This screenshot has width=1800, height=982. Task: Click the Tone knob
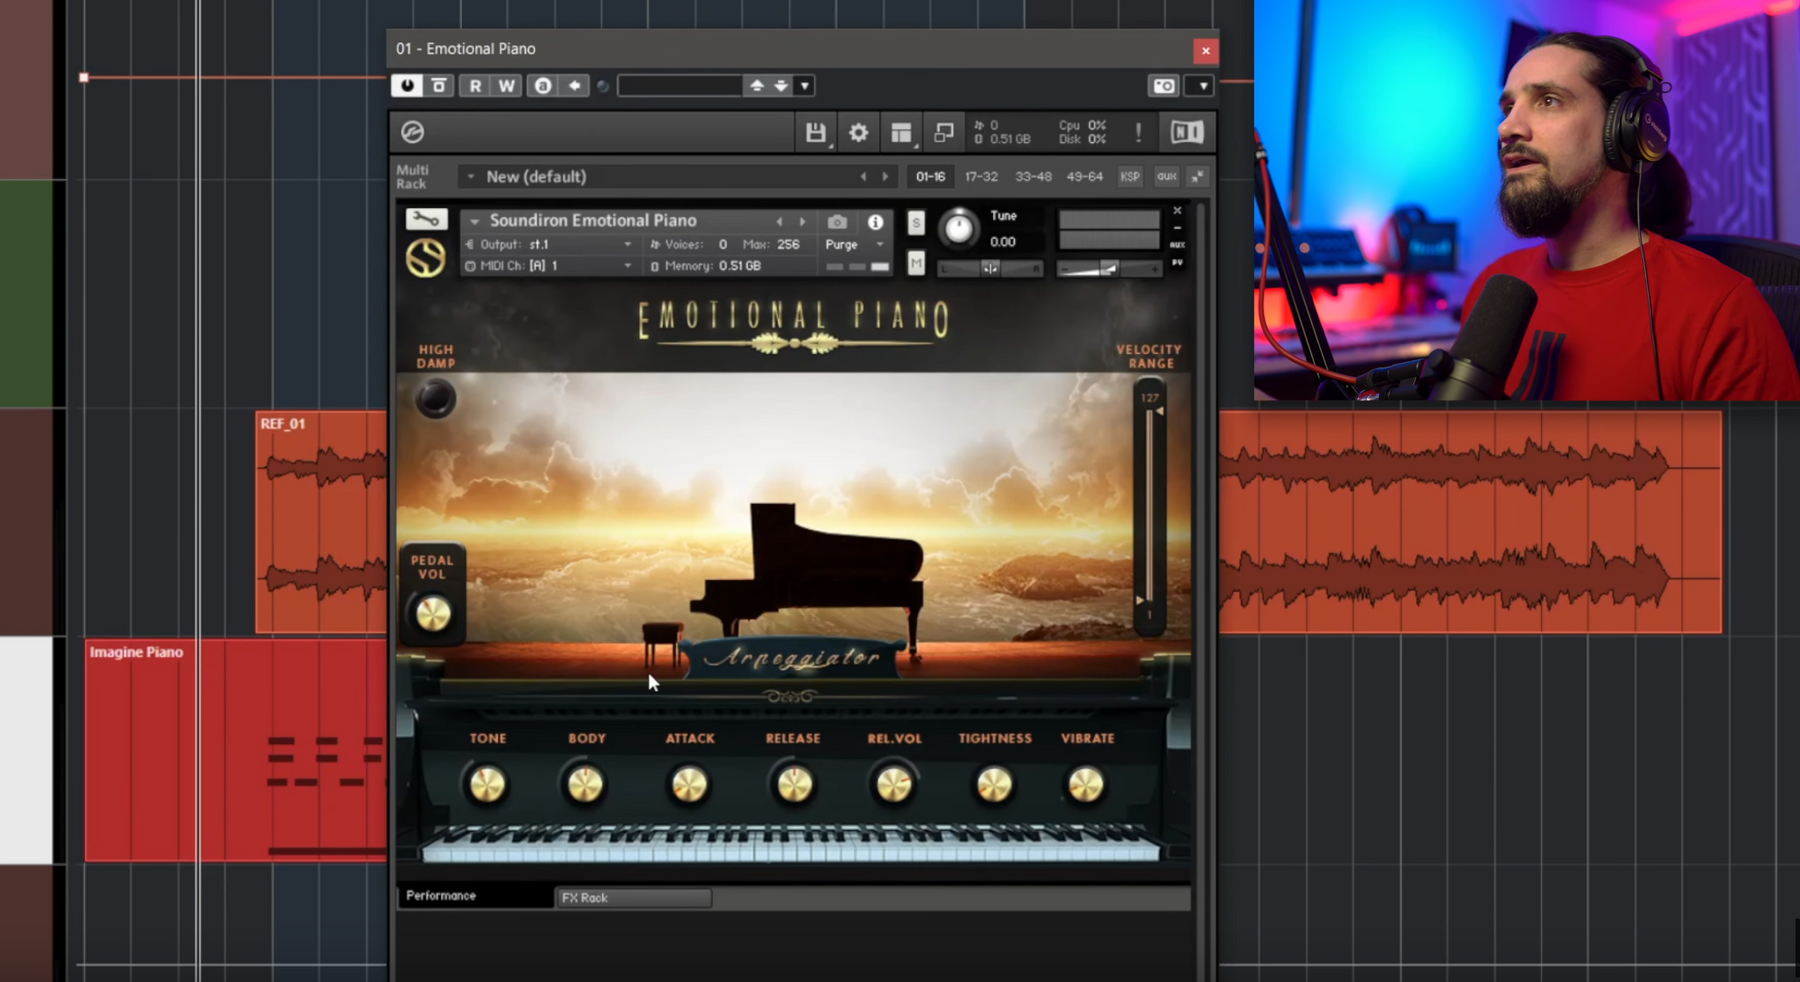(488, 785)
